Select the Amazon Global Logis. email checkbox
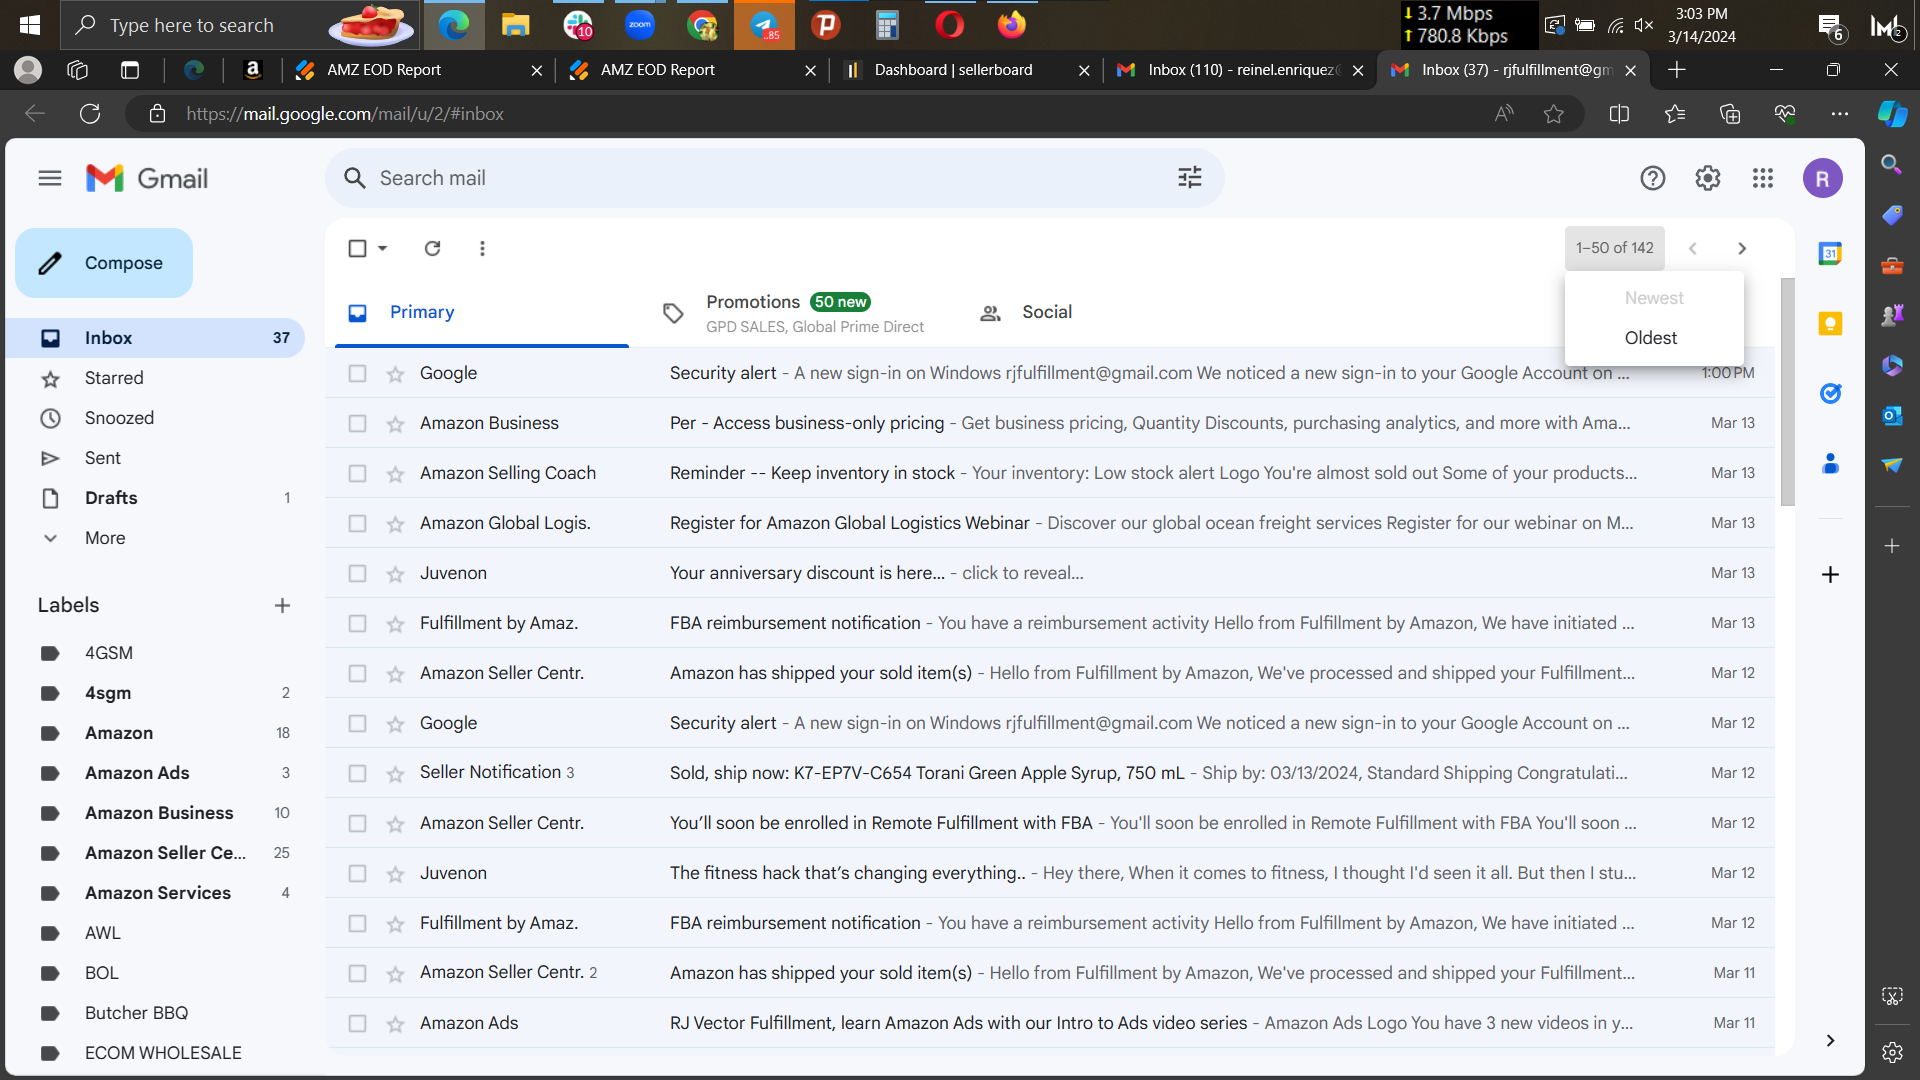The width and height of the screenshot is (1920, 1080). 357,523
